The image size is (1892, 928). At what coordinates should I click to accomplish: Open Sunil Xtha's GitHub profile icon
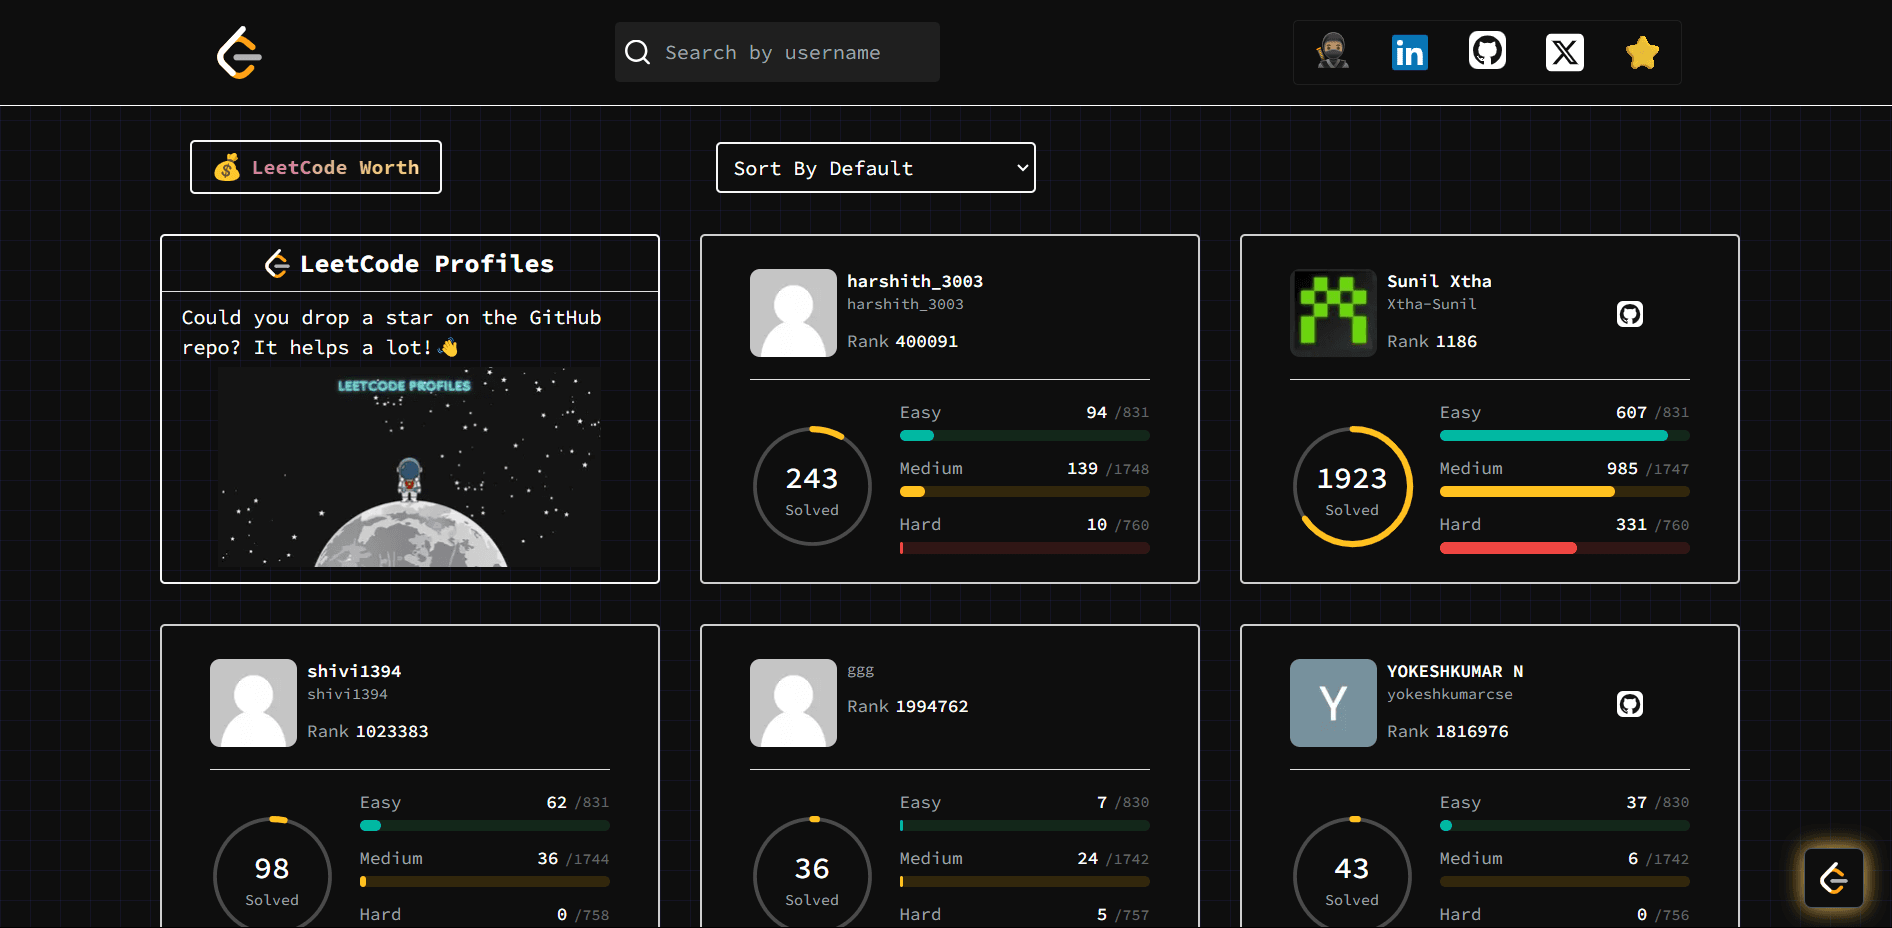point(1630,313)
